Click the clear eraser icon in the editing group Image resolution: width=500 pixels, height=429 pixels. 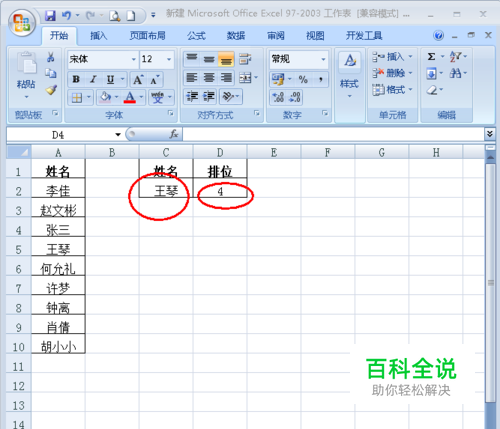(432, 90)
